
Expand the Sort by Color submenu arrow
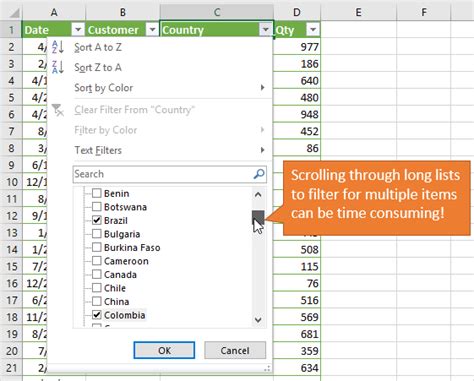tap(262, 88)
